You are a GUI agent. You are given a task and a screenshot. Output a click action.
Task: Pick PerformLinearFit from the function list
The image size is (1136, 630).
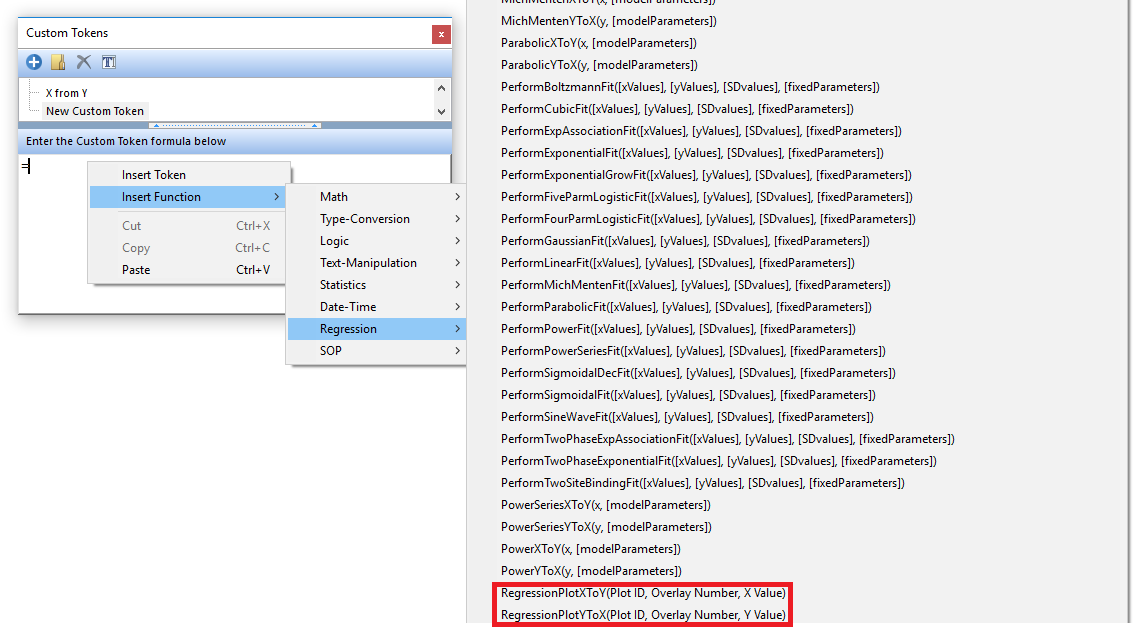point(677,263)
